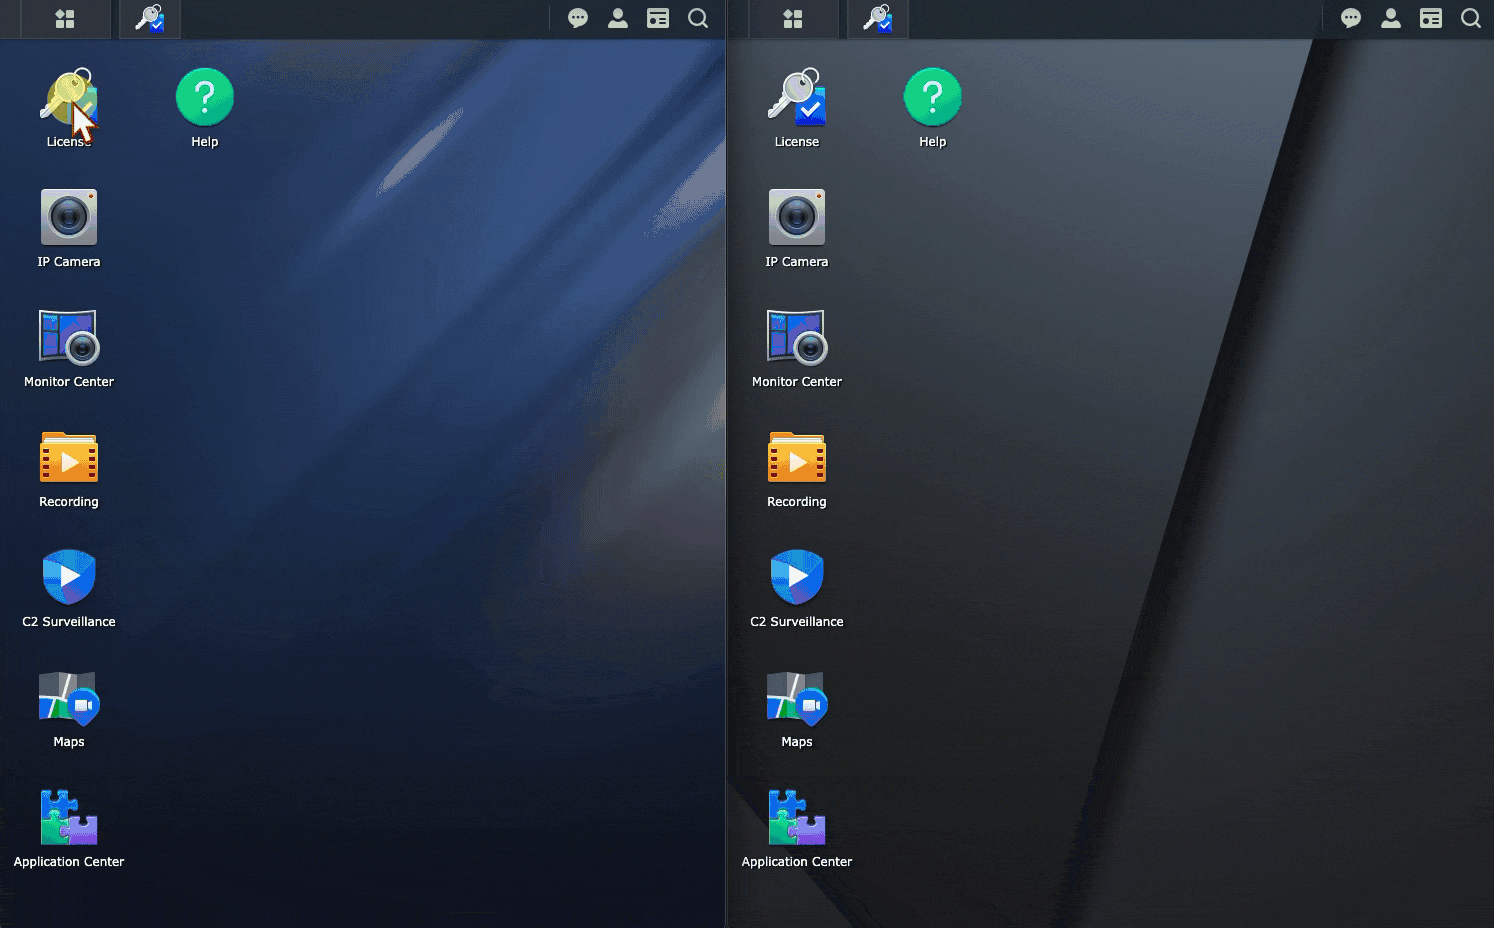Launch Recording on the dark-themed desktop

click(x=797, y=458)
